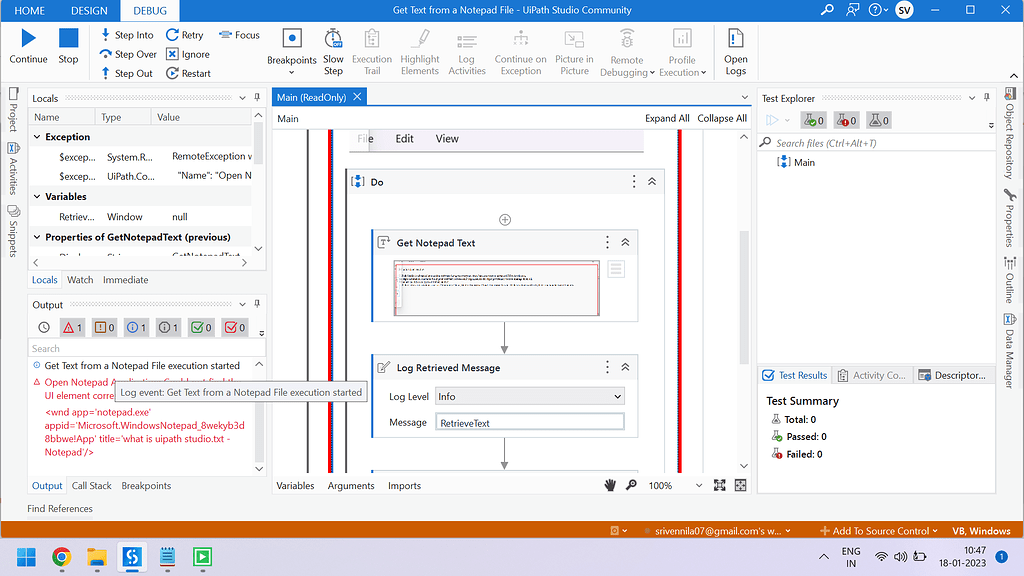The height and width of the screenshot is (576, 1024).
Task: Open the Log Level dropdown showing Info
Action: [530, 397]
